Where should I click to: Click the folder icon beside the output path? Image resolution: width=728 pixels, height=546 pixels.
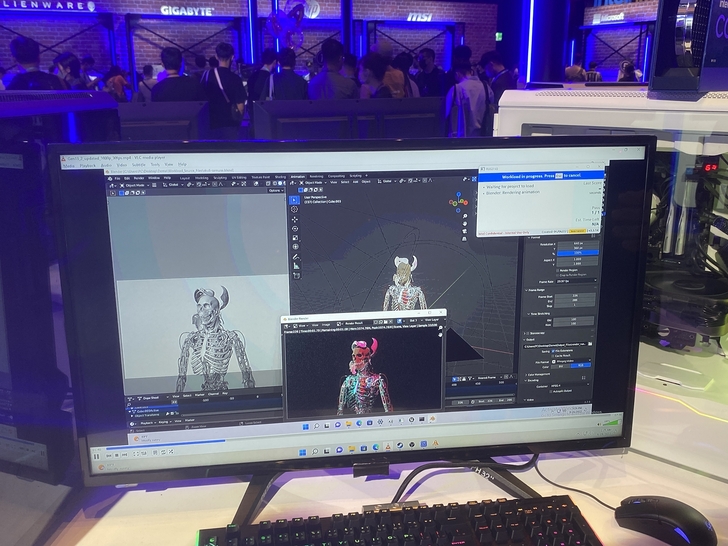coord(590,344)
